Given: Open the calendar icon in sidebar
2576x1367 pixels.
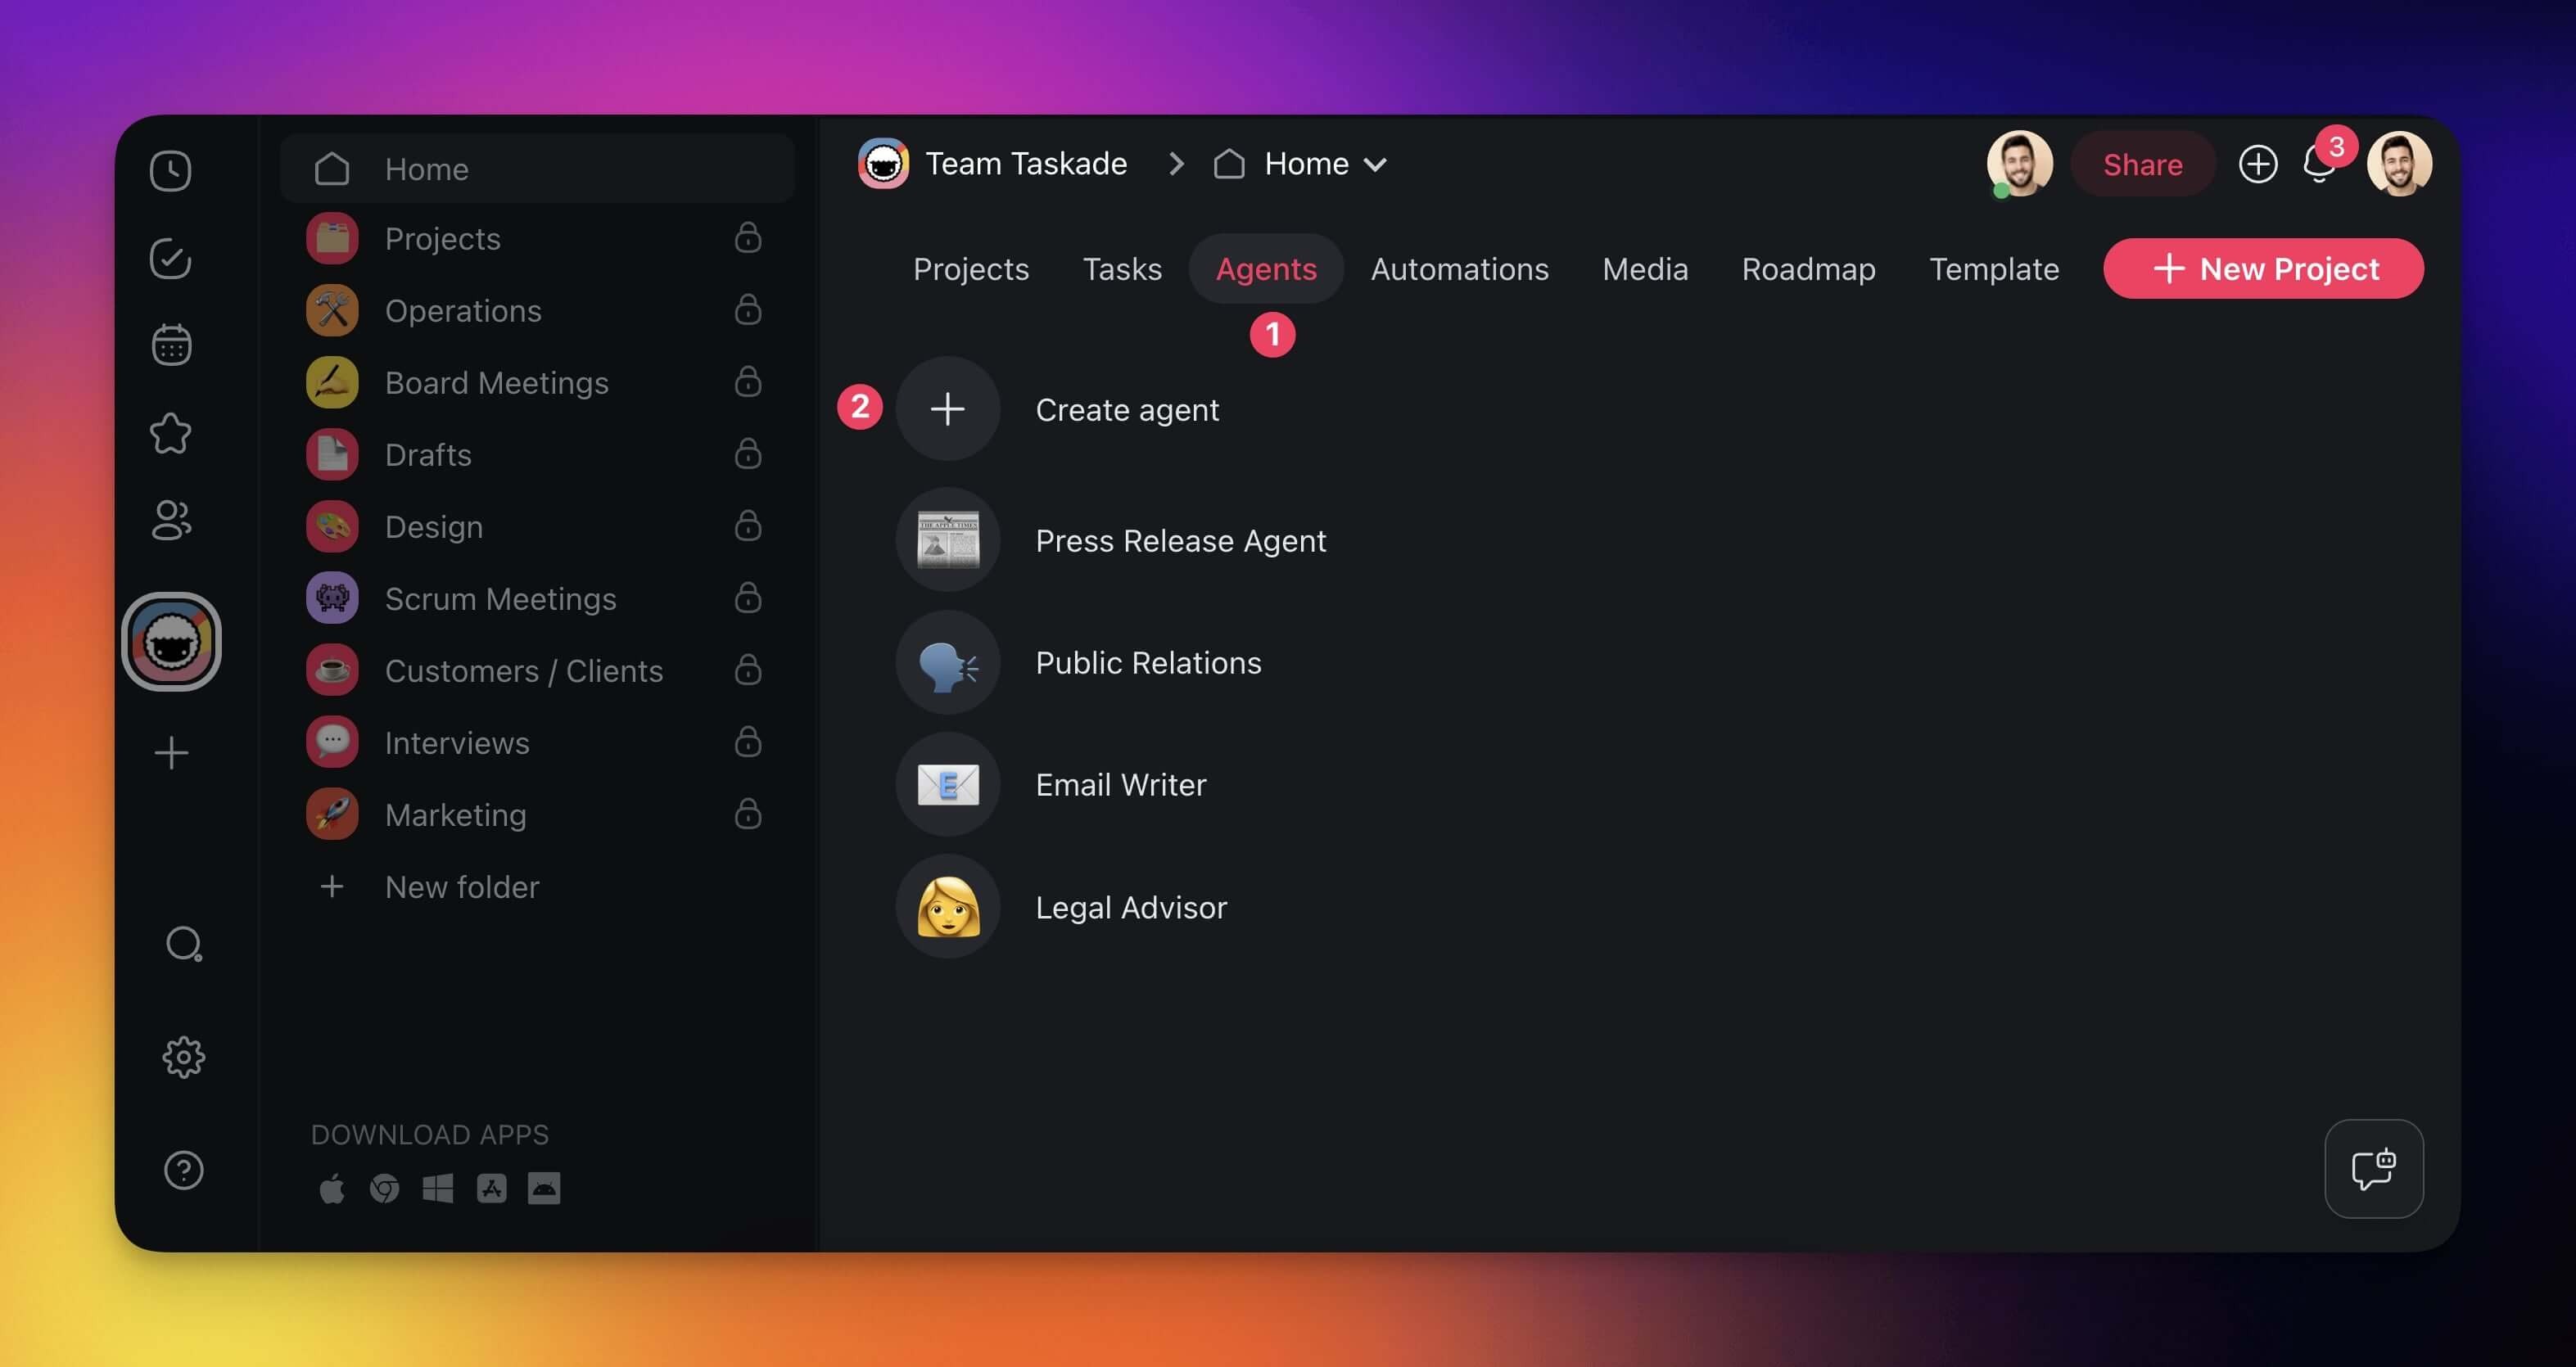Looking at the screenshot, I should click(171, 345).
